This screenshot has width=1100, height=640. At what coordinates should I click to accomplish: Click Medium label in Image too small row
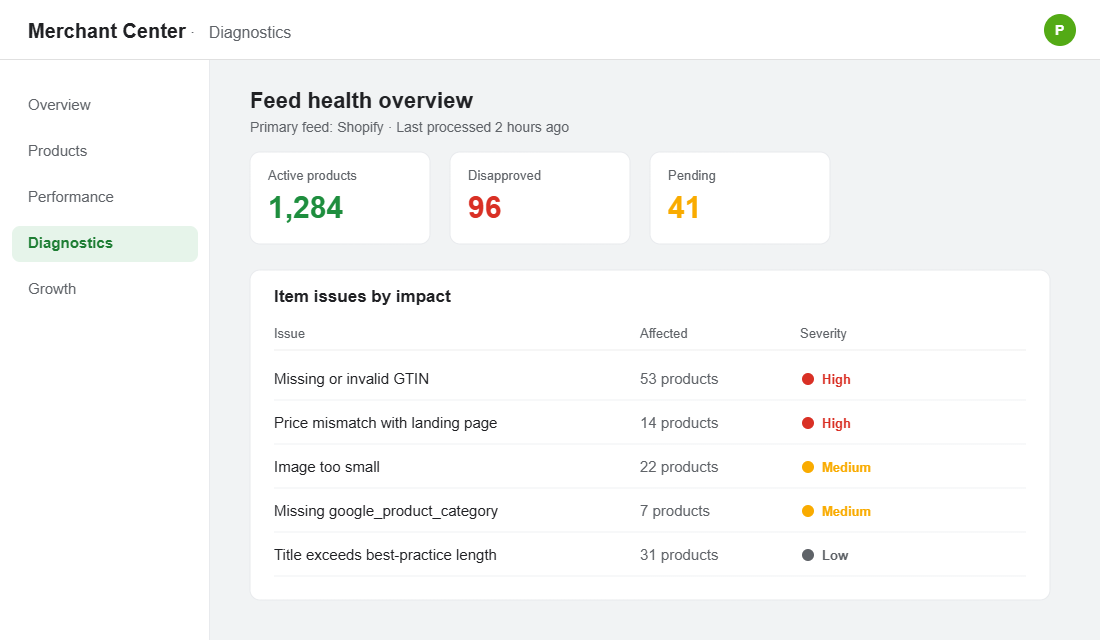[846, 467]
